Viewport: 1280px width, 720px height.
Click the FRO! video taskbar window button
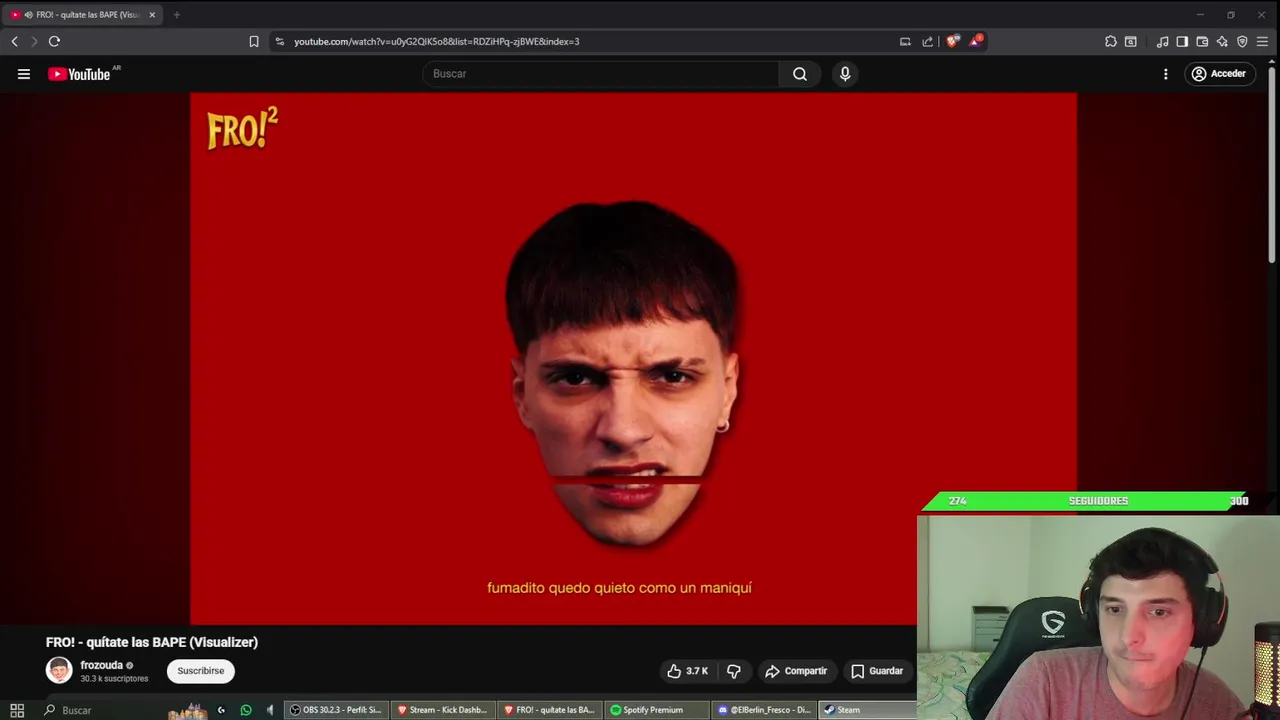tap(549, 710)
